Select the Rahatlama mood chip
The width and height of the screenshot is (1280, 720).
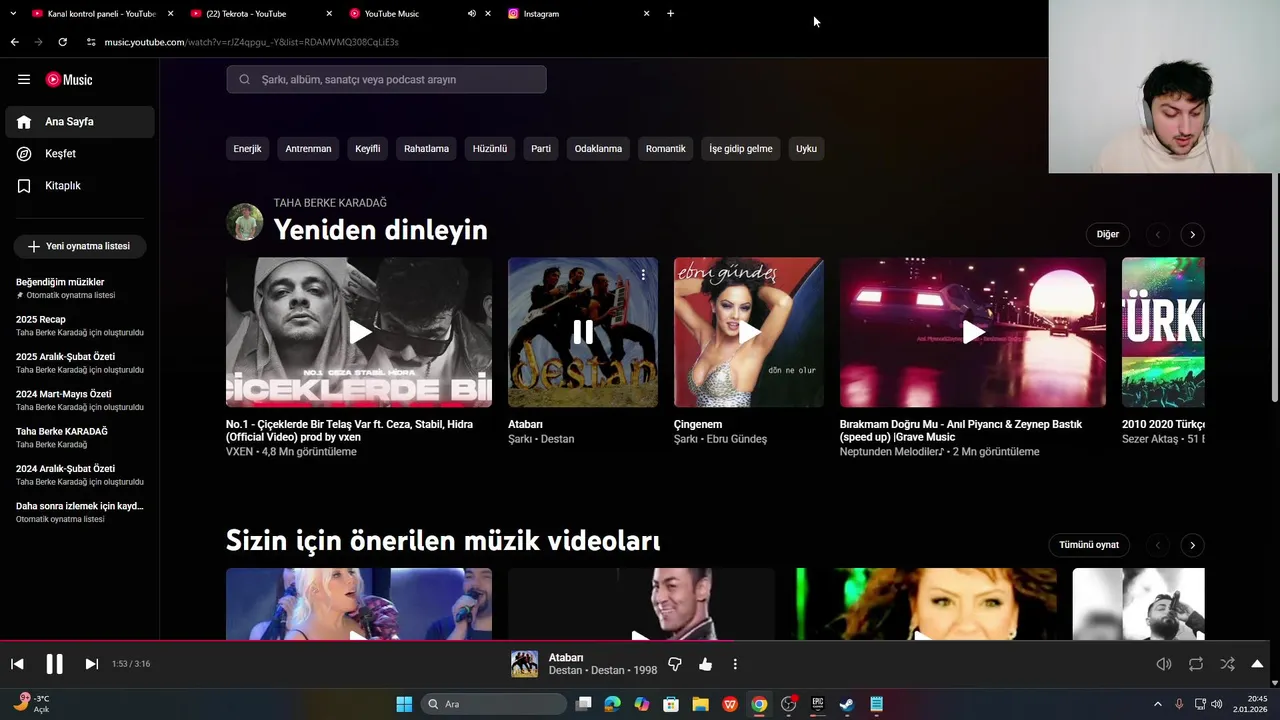(x=426, y=148)
